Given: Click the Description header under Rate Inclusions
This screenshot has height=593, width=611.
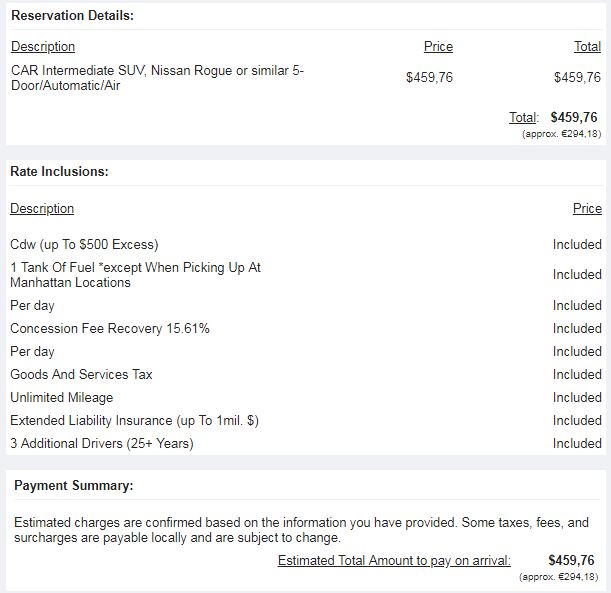Looking at the screenshot, I should tap(42, 208).
